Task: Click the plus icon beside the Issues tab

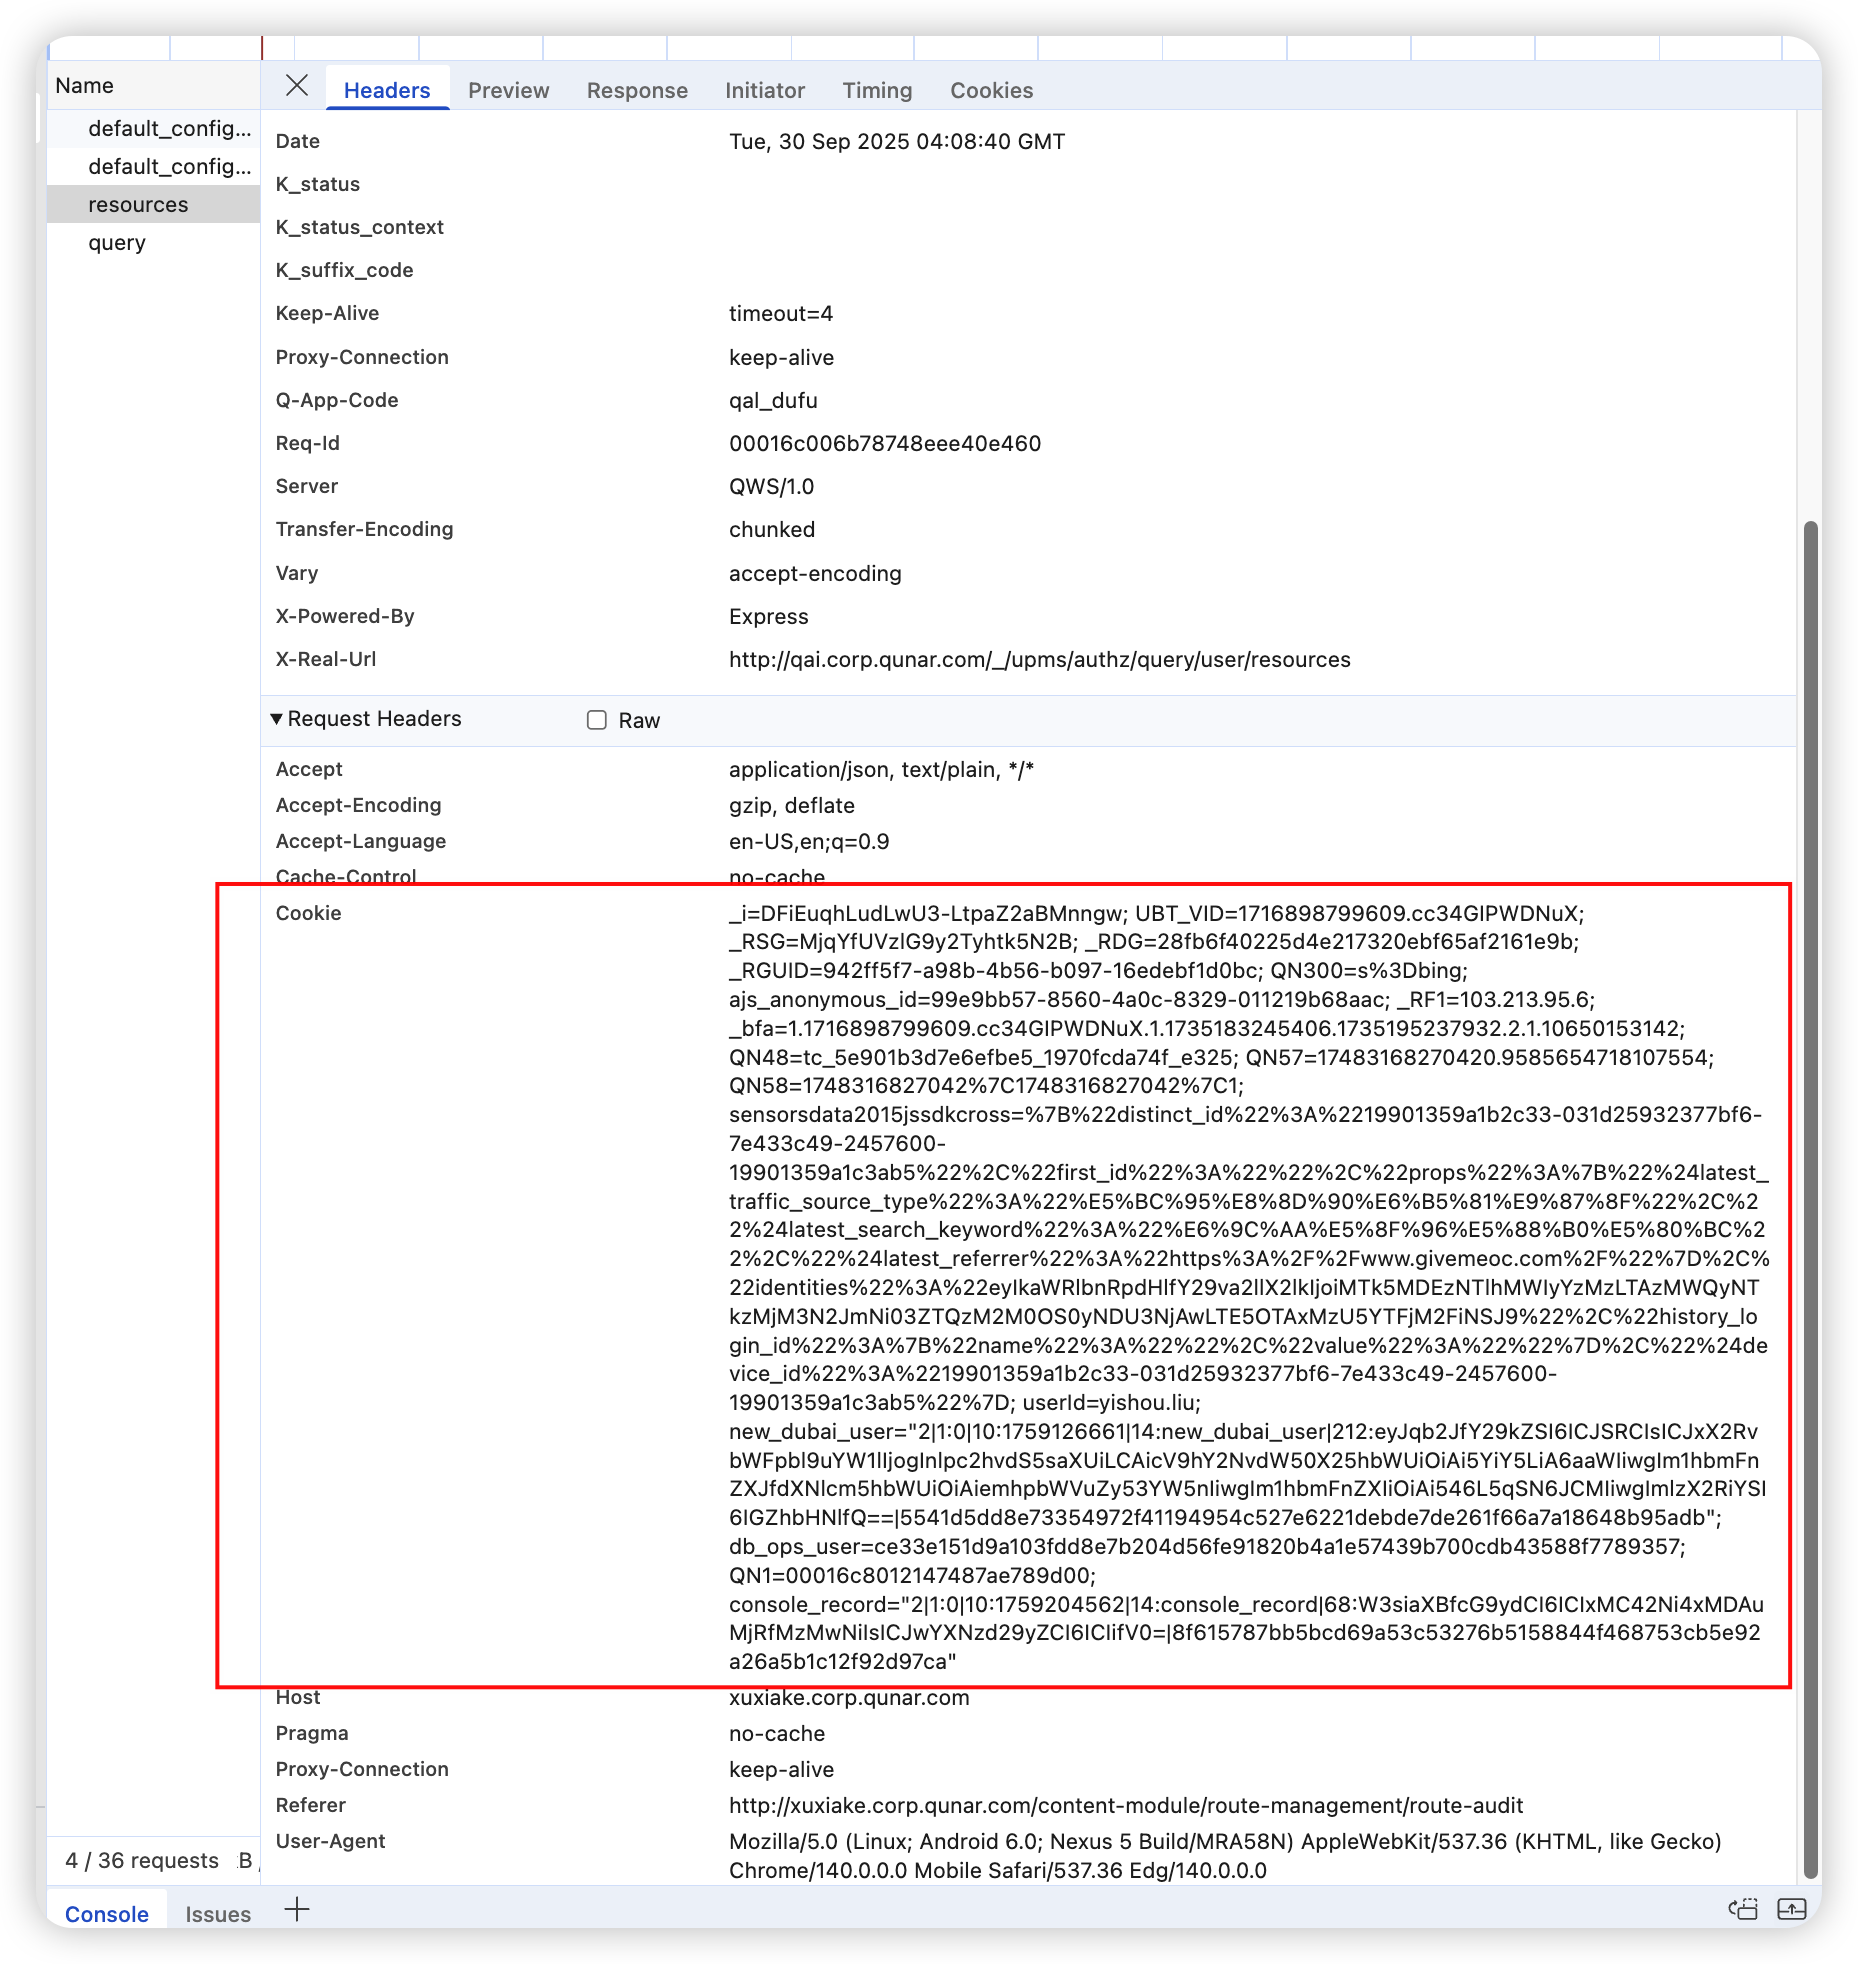Action: click(x=297, y=1909)
